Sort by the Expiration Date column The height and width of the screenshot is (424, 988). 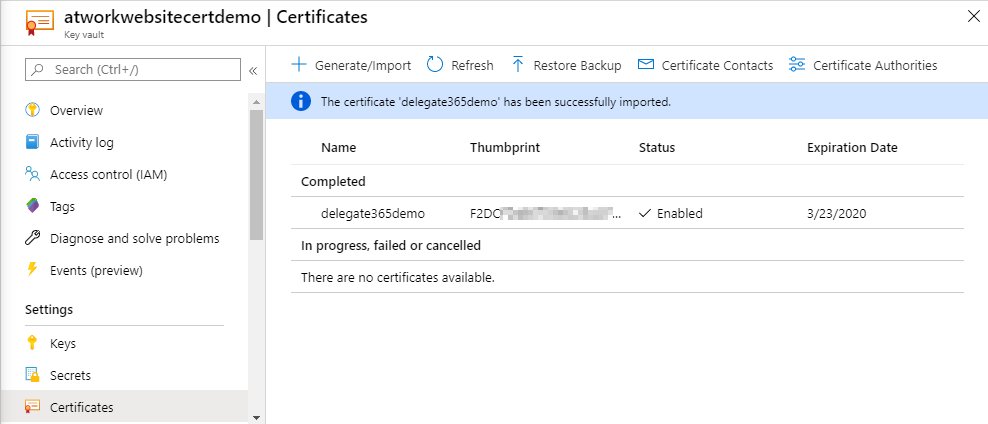pyautogui.click(x=852, y=147)
